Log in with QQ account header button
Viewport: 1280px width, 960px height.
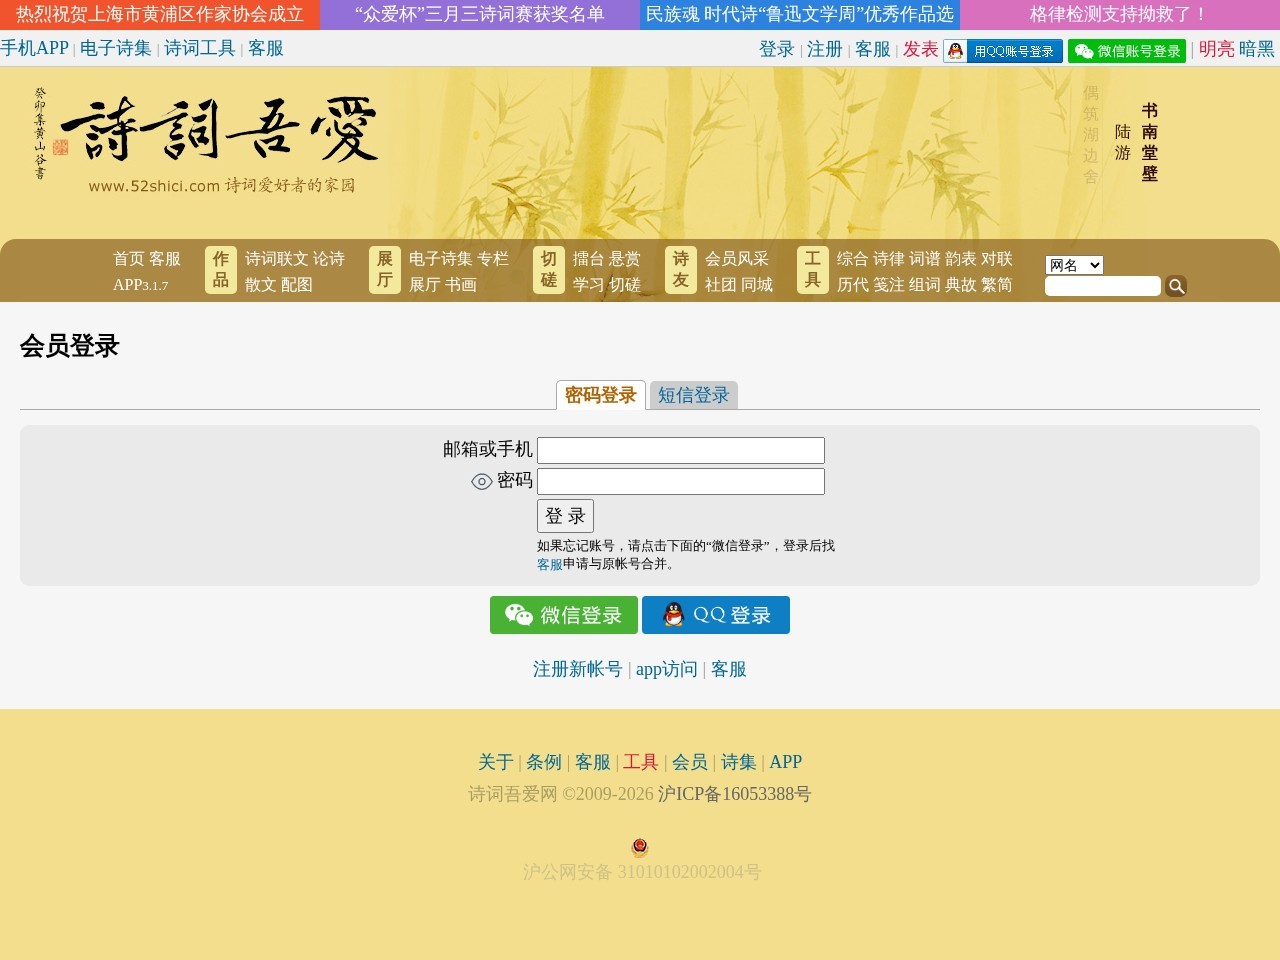1003,51
